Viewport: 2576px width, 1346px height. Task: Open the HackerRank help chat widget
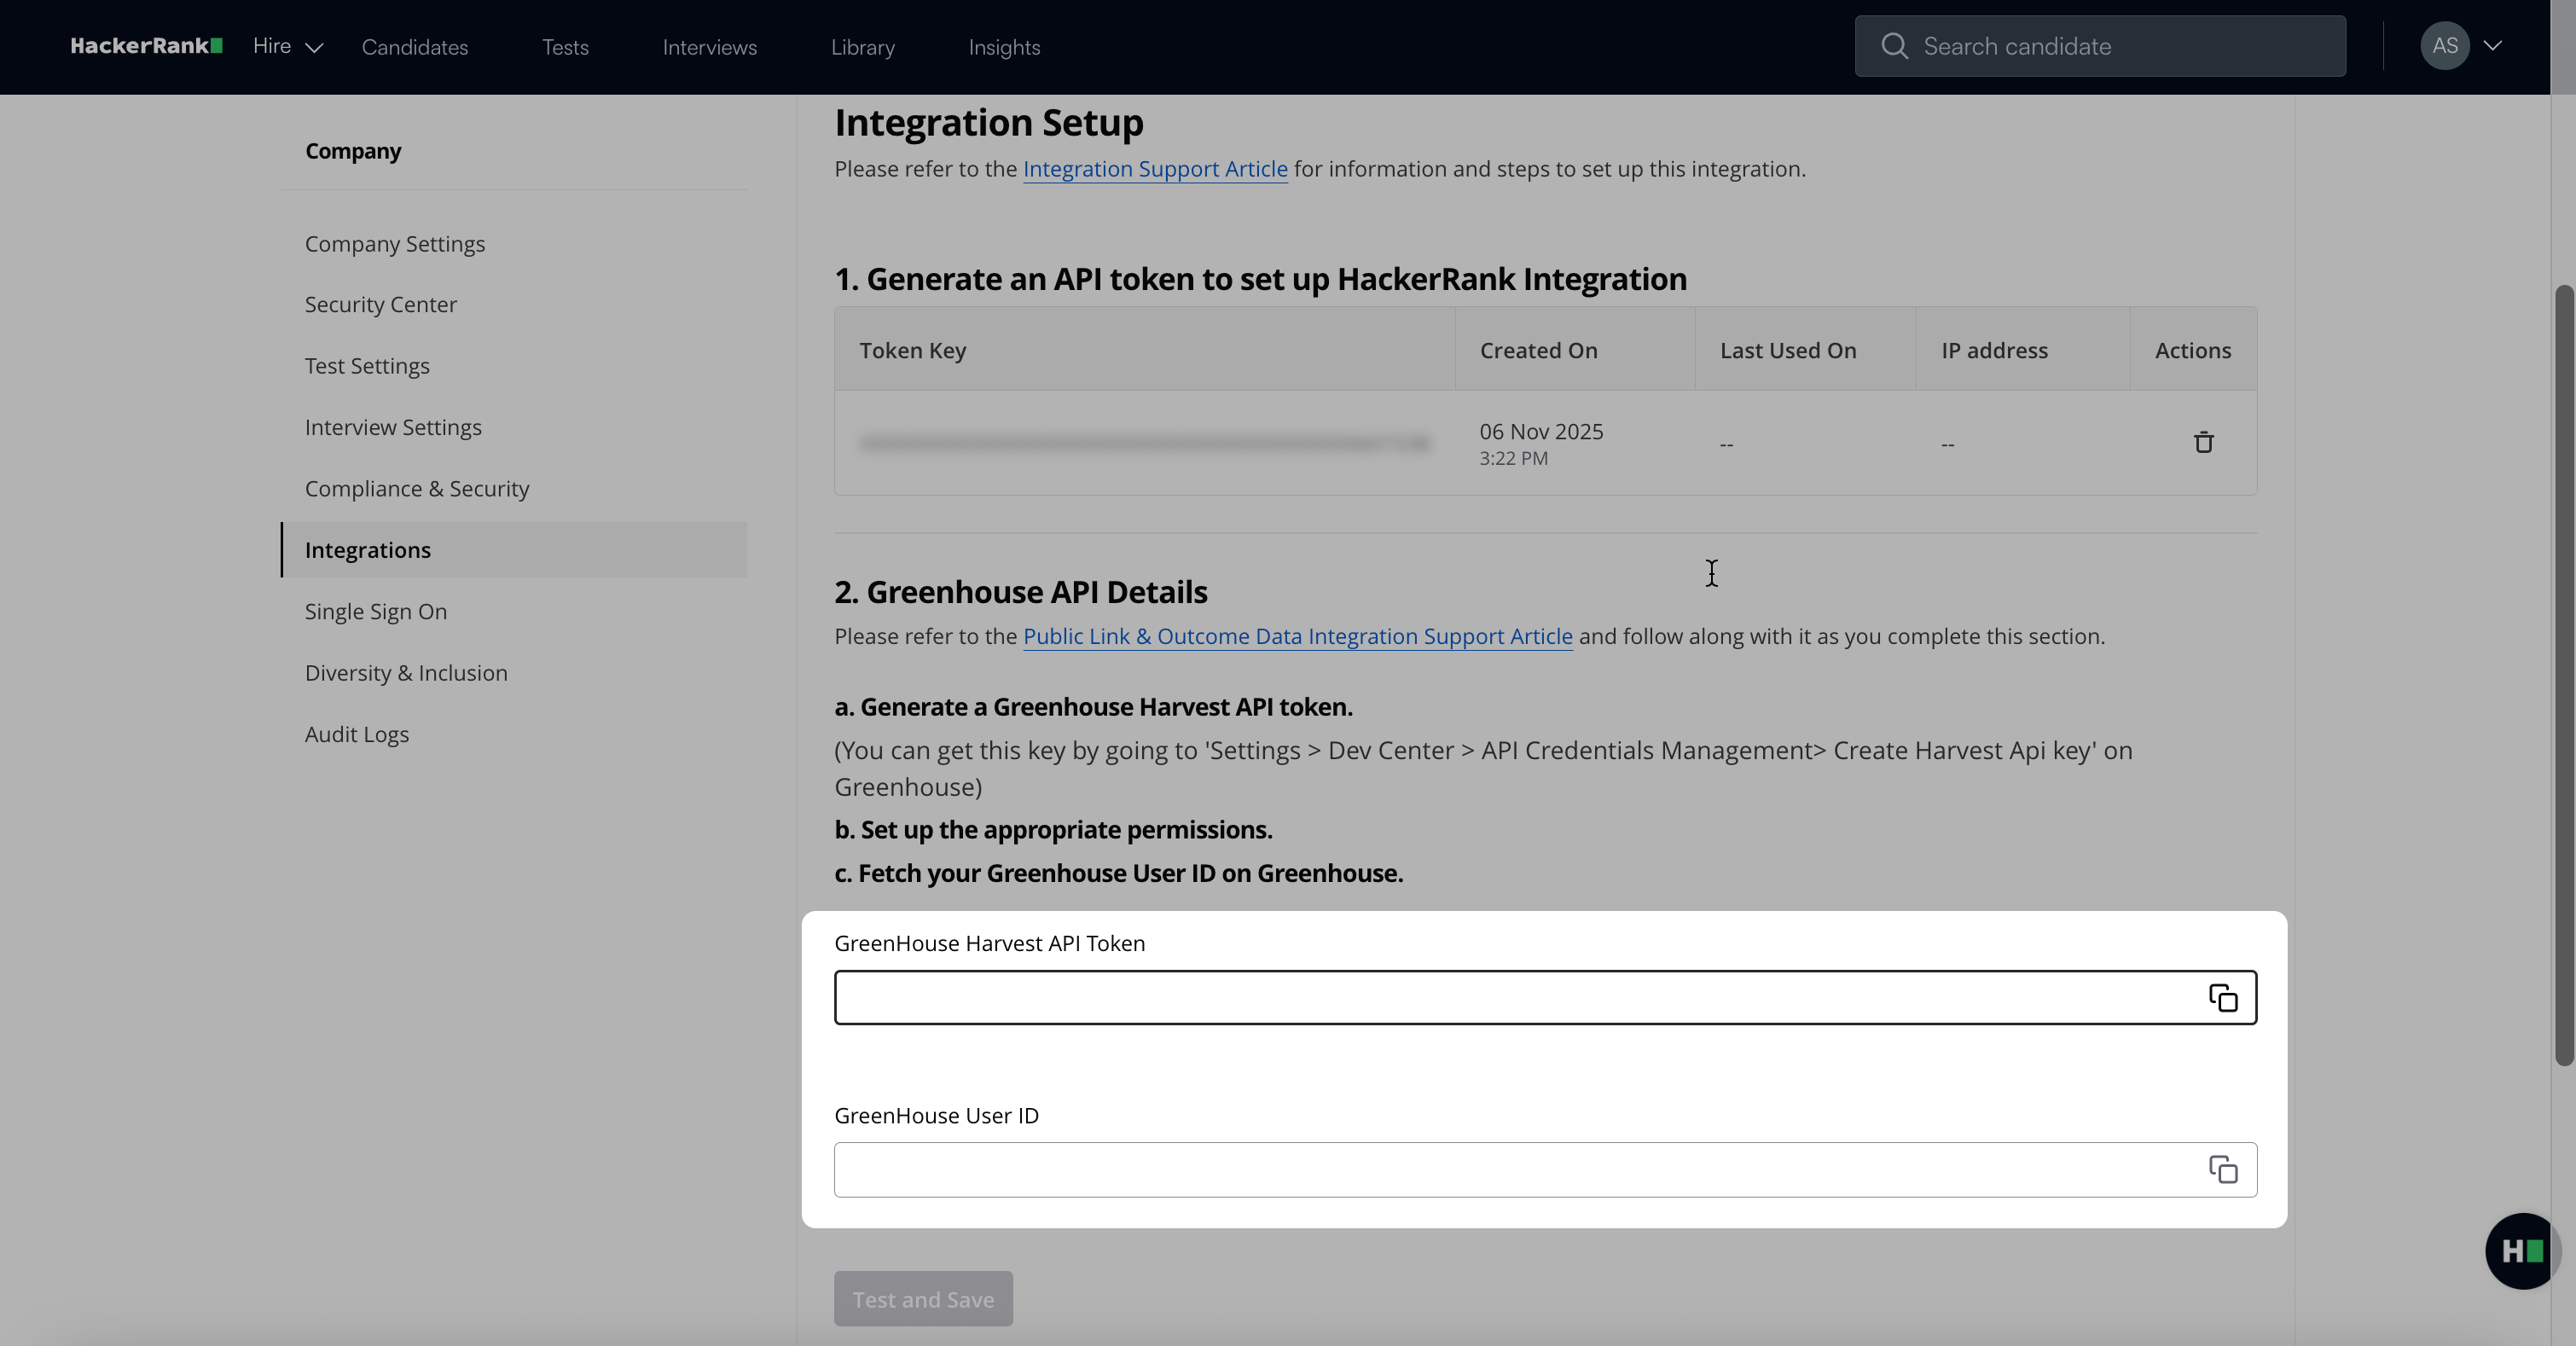point(2521,1251)
